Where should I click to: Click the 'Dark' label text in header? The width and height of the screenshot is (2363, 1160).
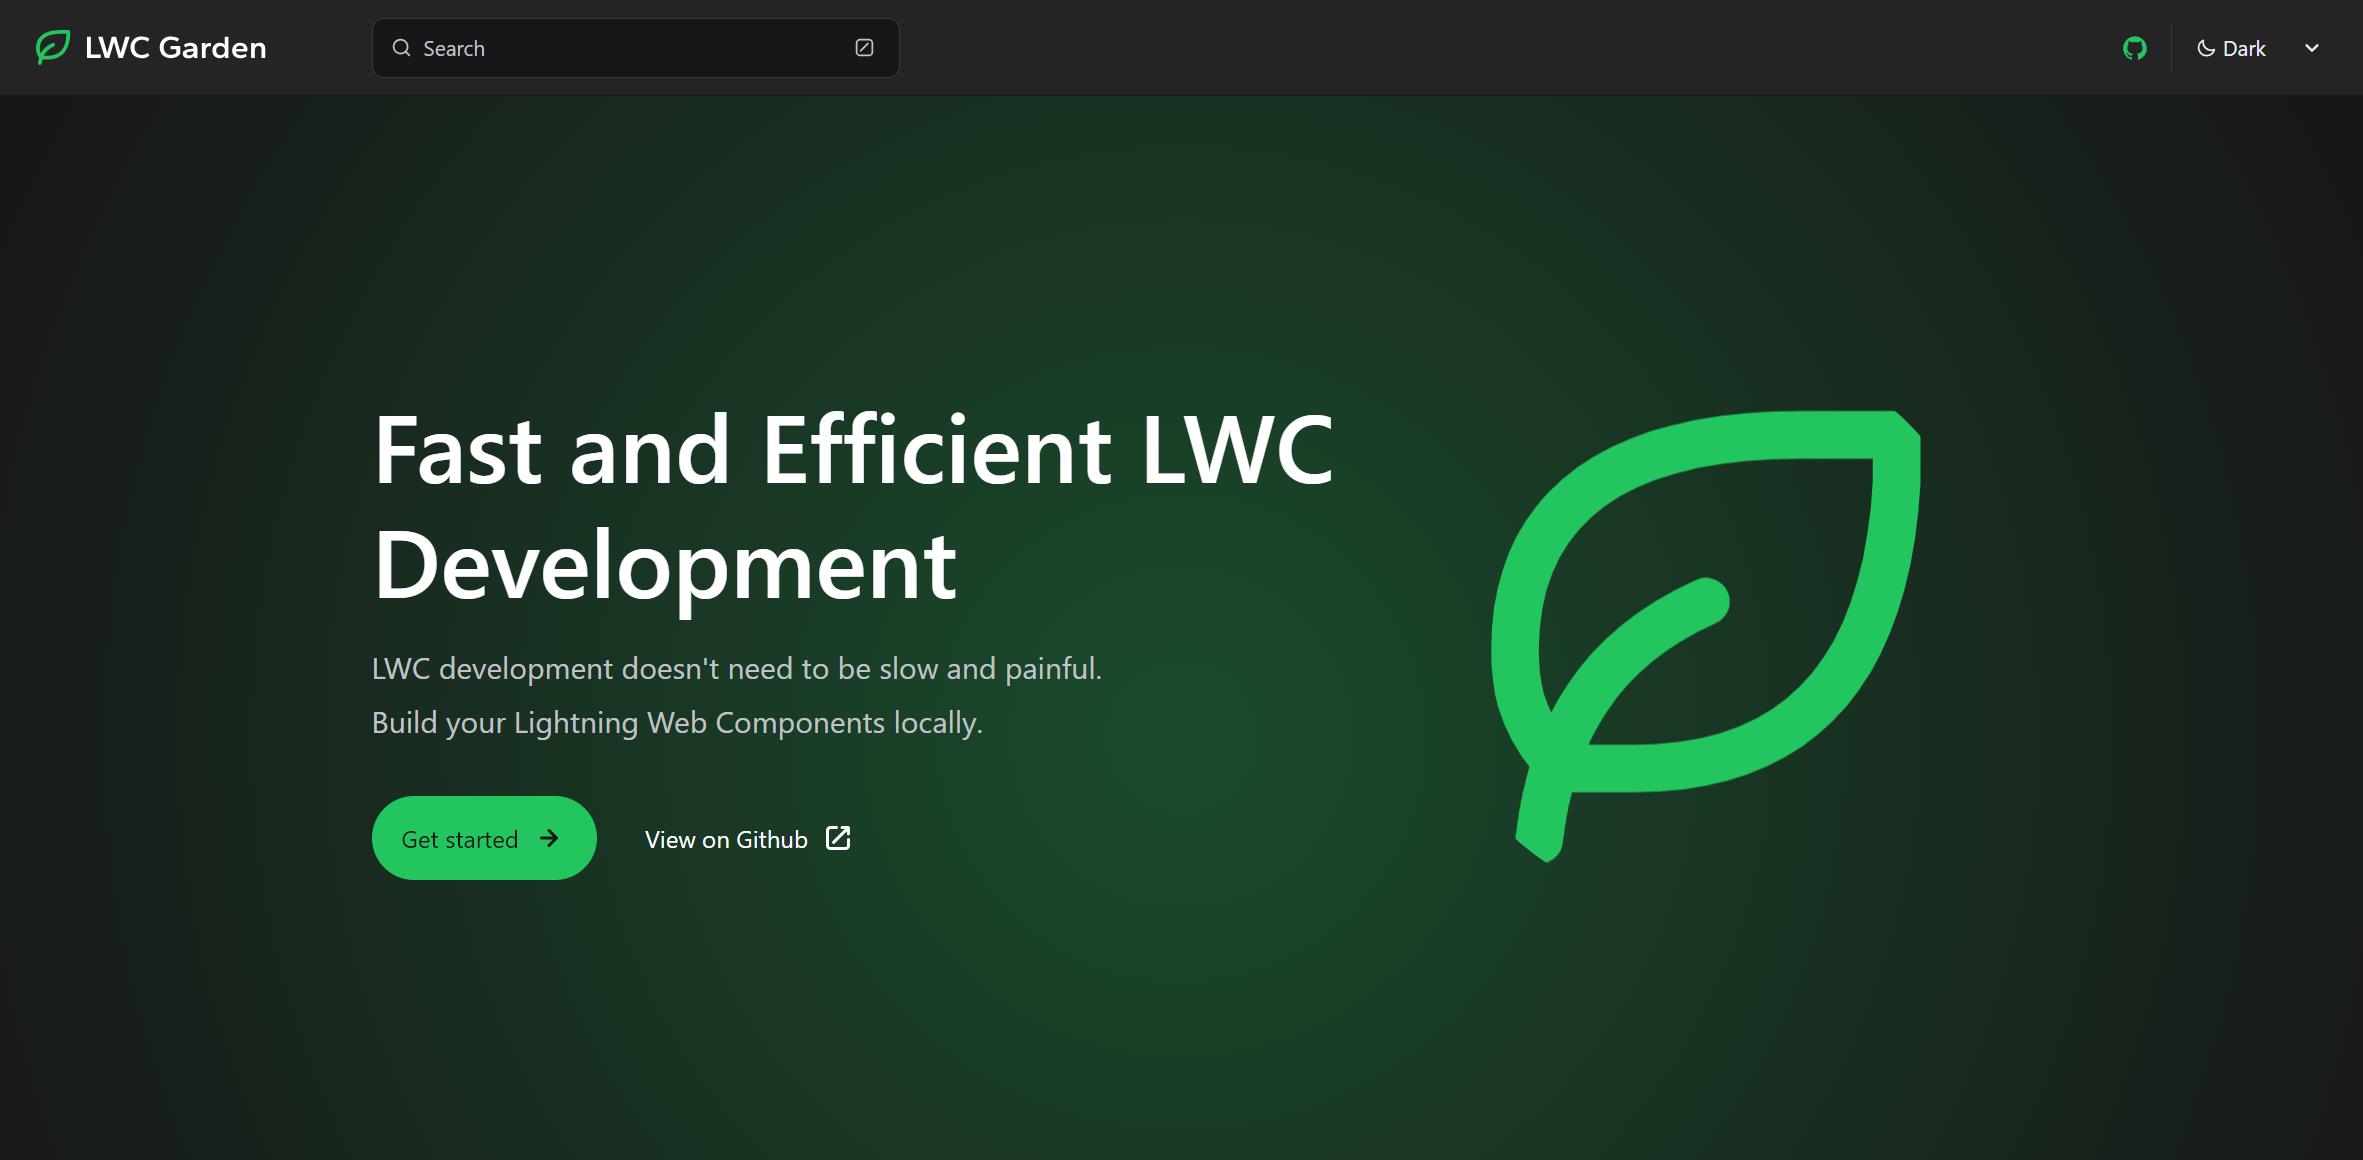2244,48
